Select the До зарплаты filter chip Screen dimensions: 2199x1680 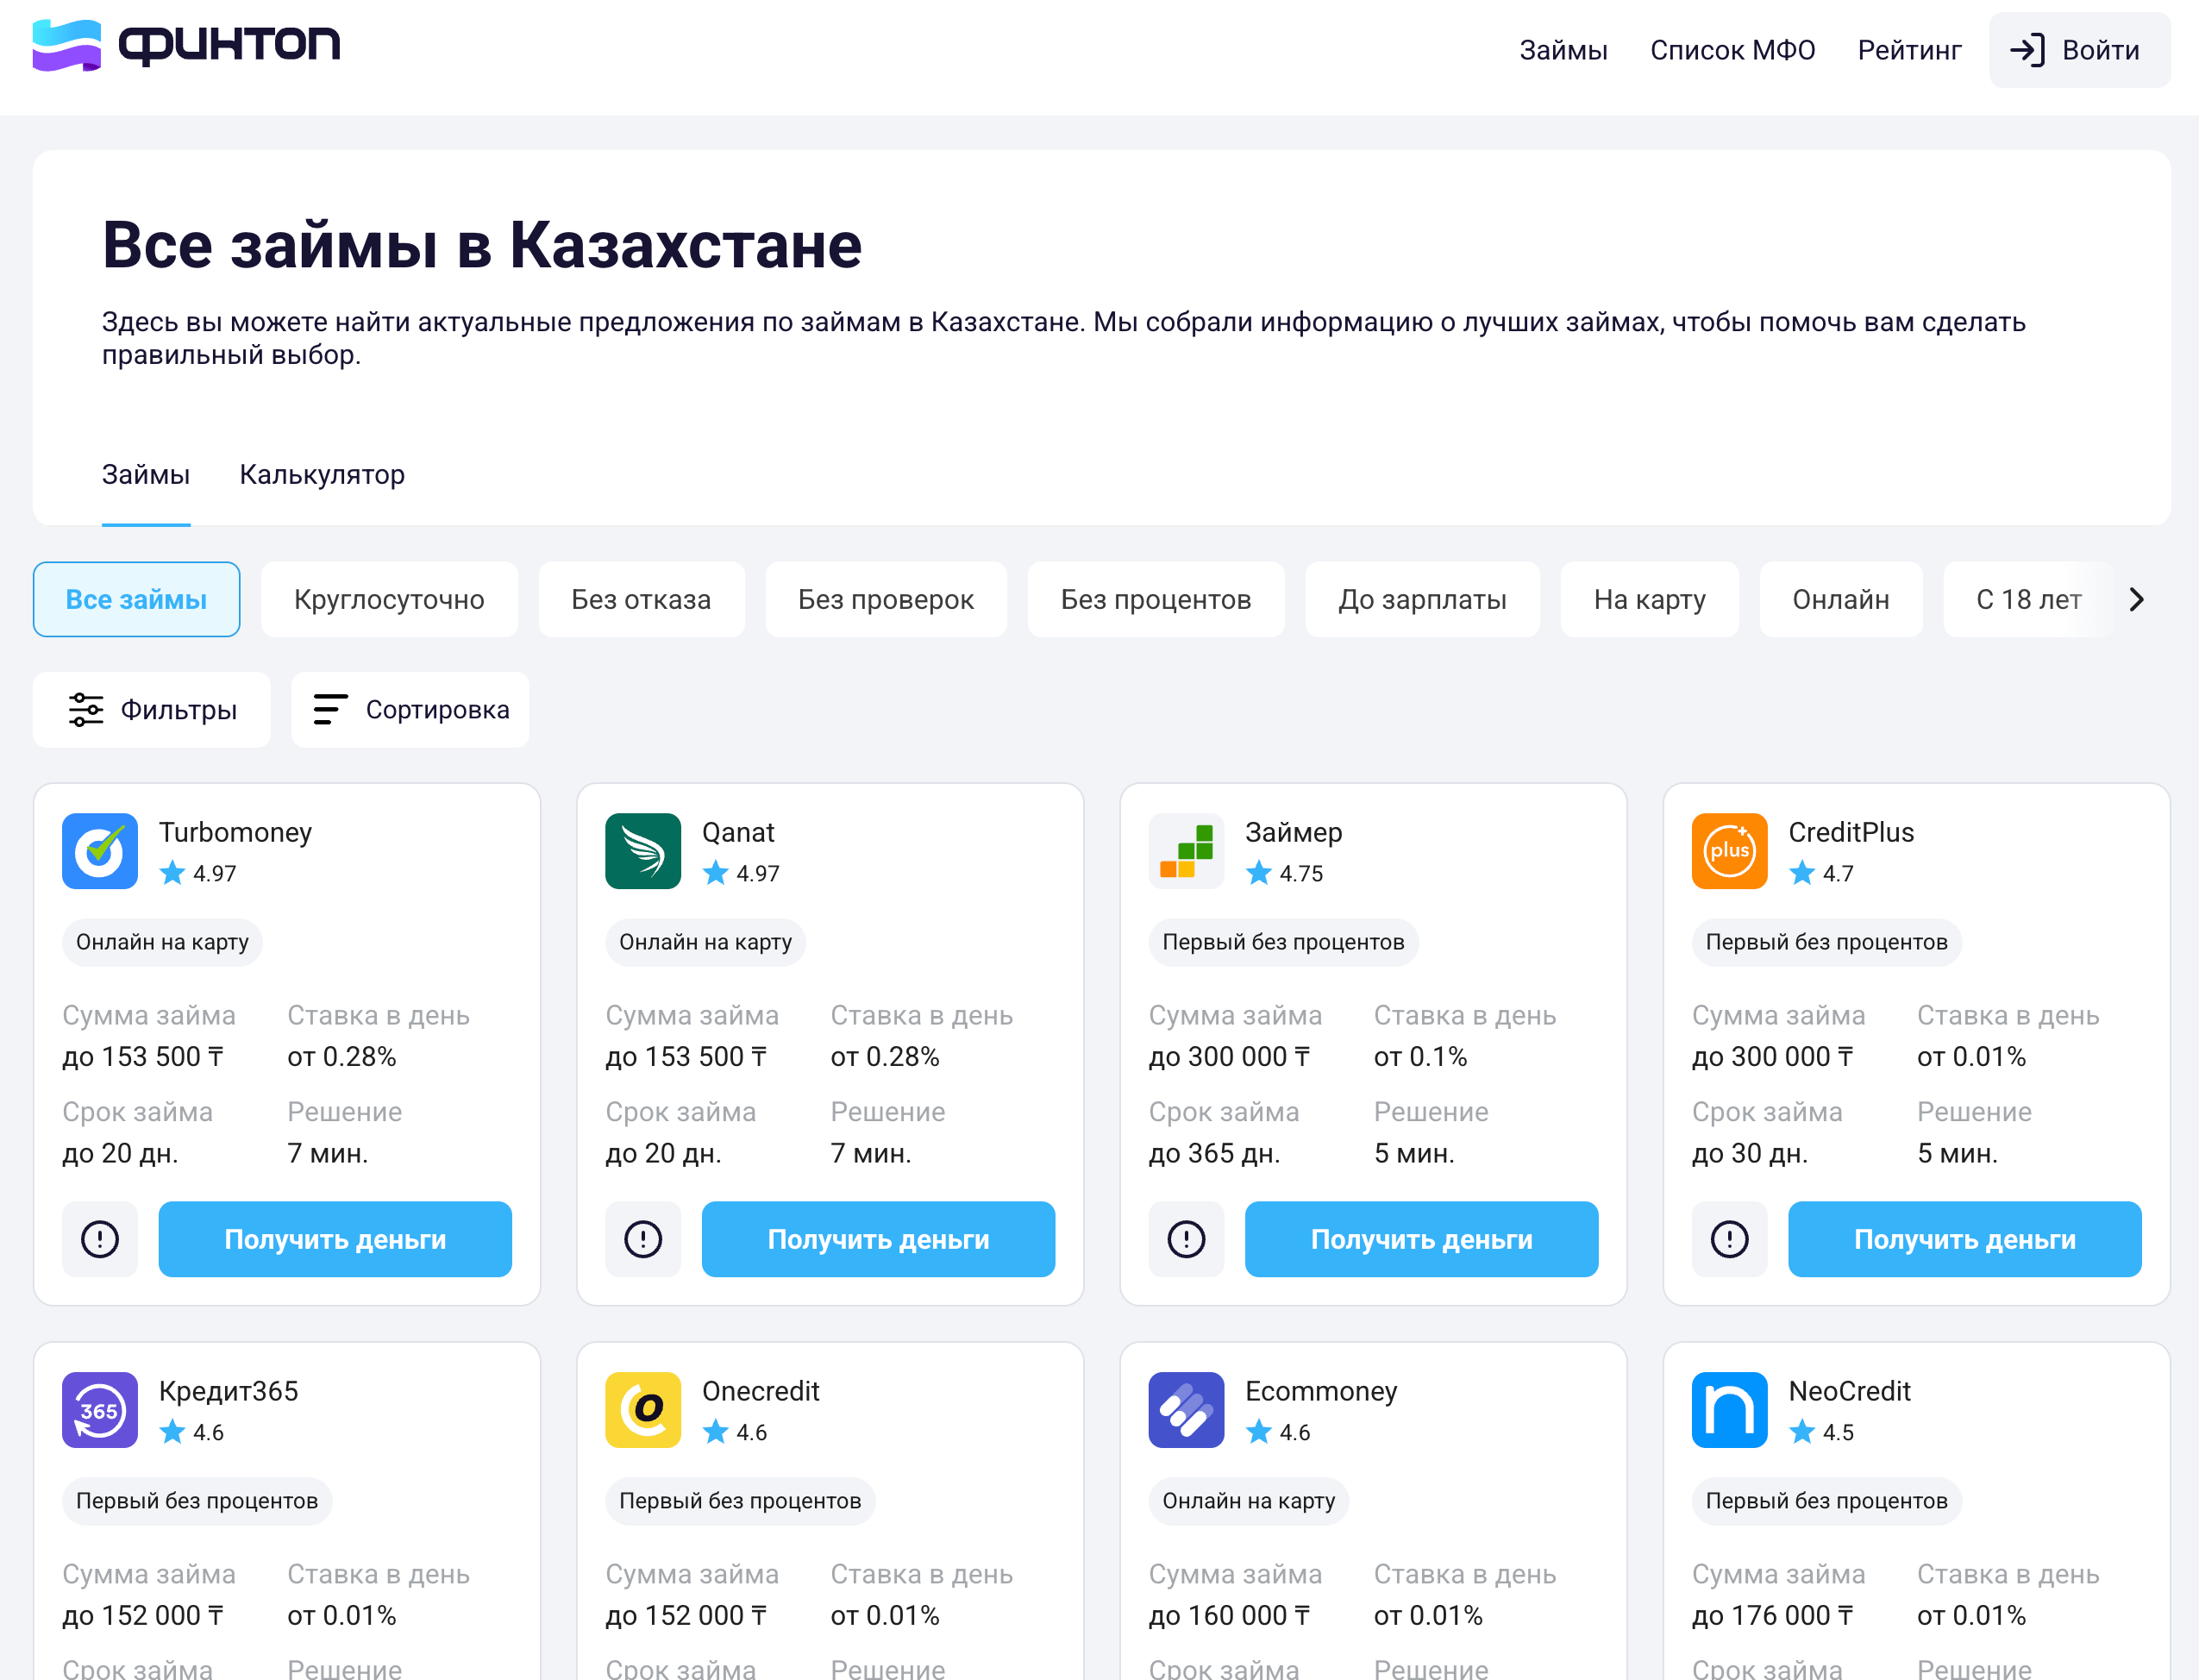pos(1422,599)
